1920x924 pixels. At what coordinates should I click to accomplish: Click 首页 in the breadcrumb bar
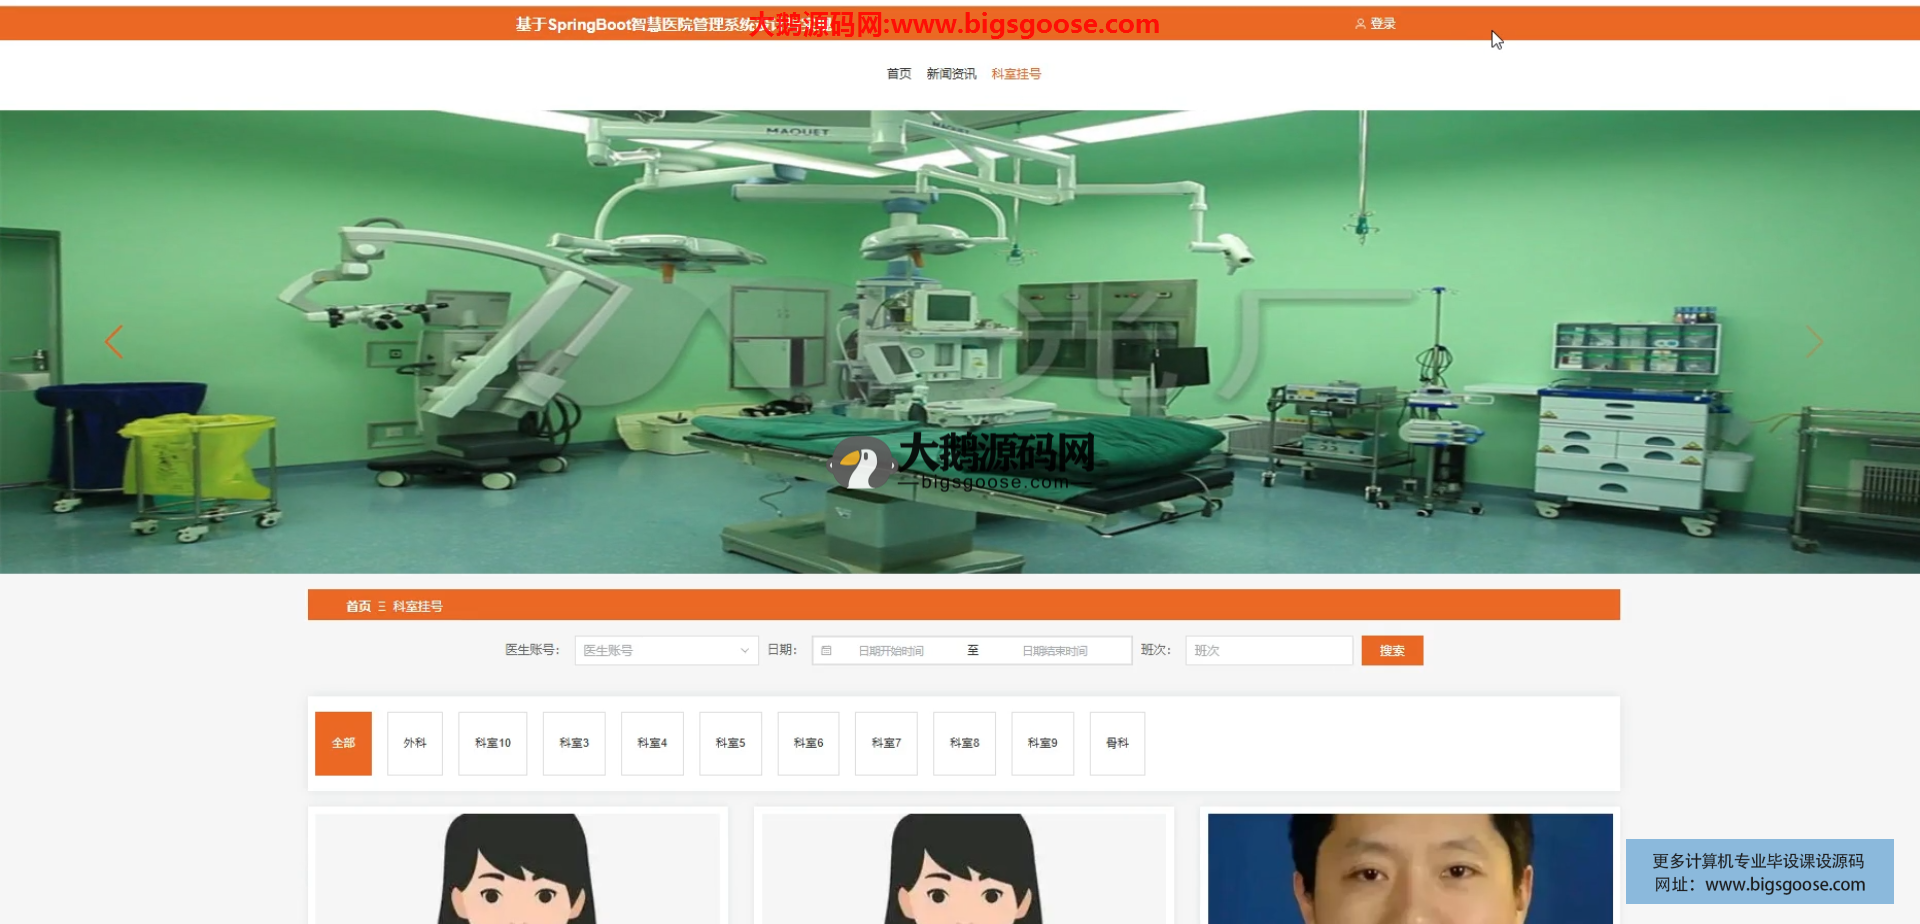[x=358, y=606]
